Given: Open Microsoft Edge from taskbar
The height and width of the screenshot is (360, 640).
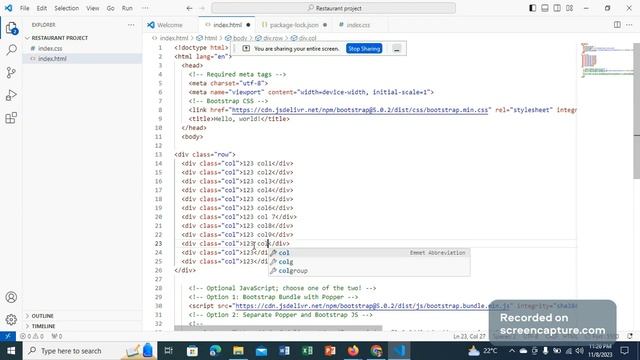Looking at the screenshot, I should [x=215, y=351].
